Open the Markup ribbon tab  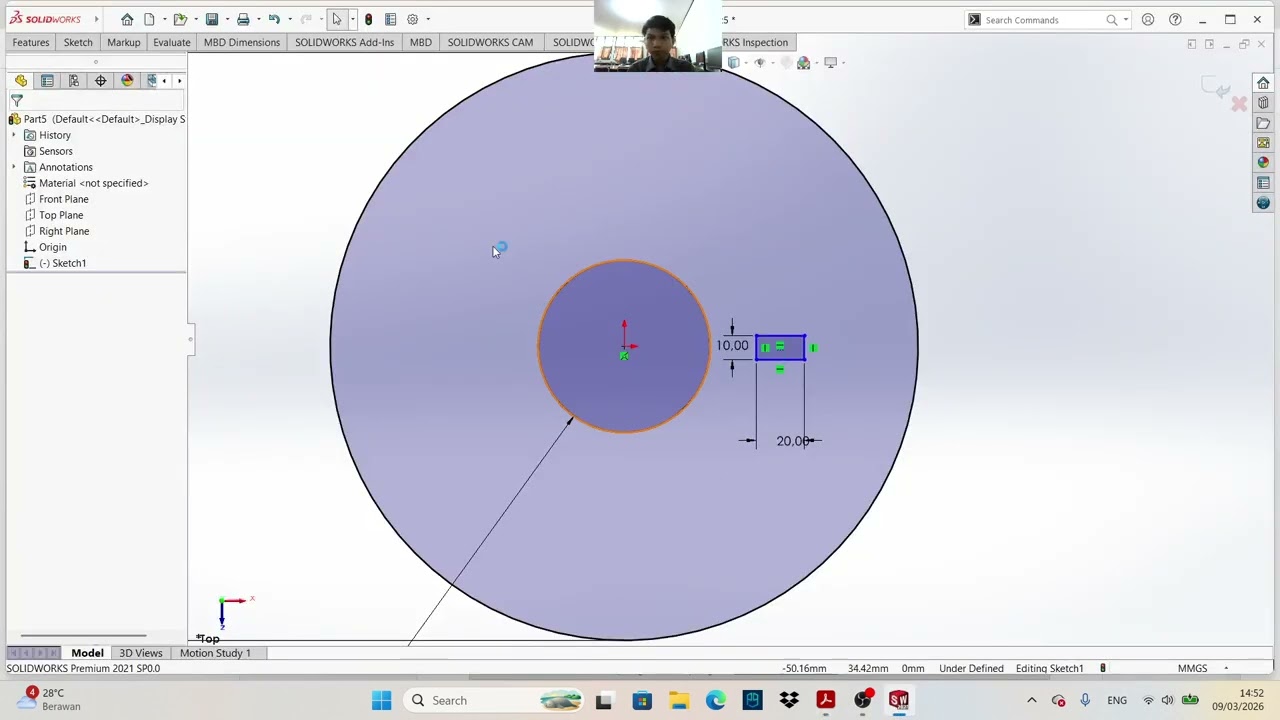(124, 42)
